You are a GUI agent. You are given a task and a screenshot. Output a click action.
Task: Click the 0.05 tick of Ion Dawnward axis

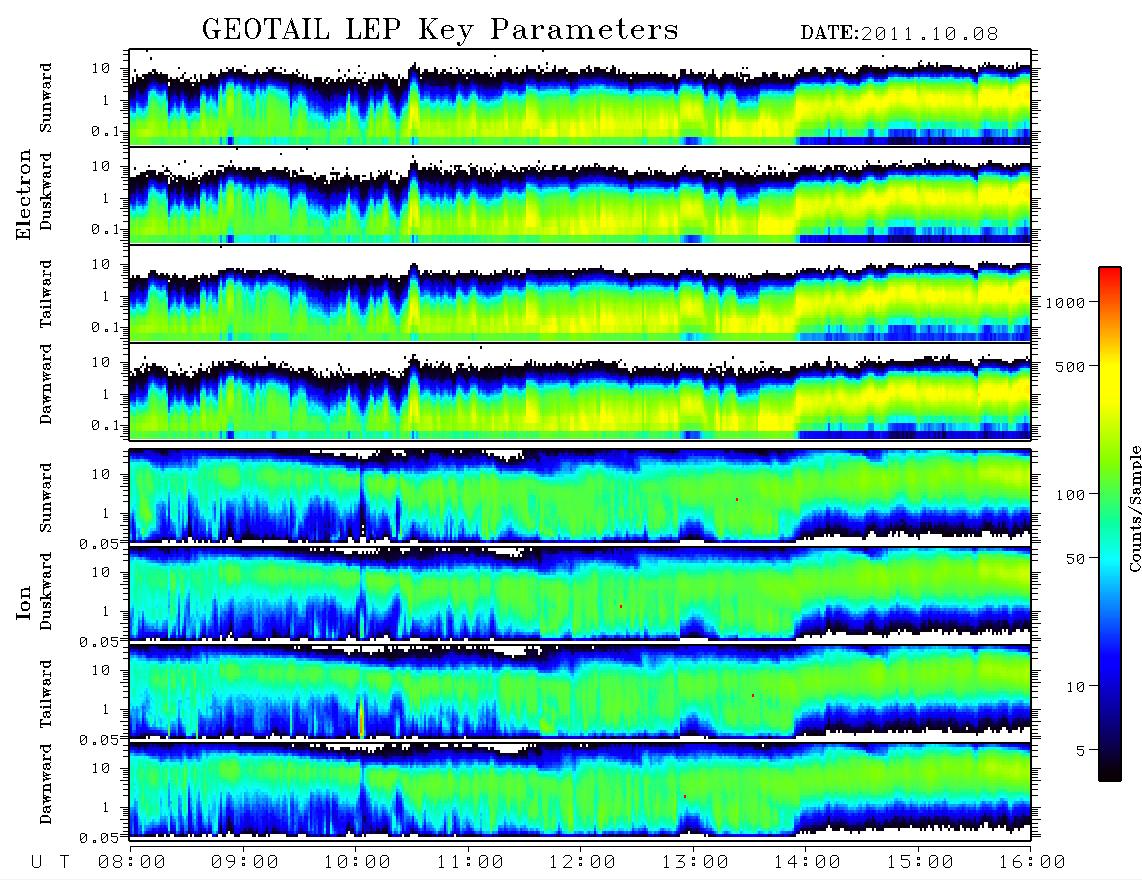(98, 838)
